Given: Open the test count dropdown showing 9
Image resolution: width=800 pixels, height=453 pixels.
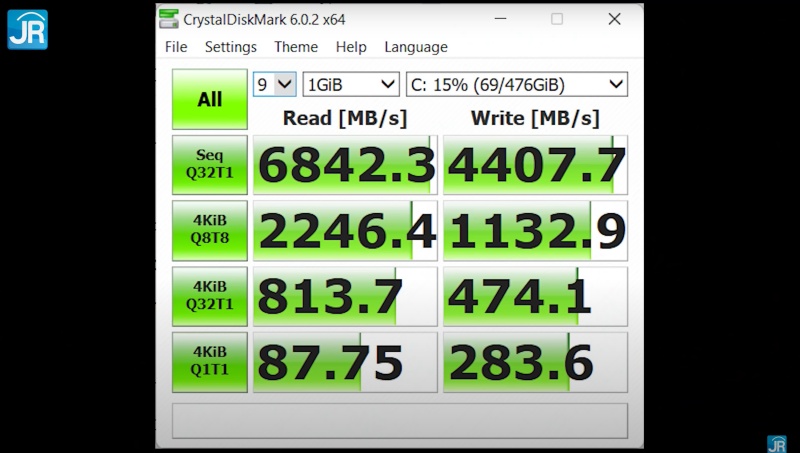Looking at the screenshot, I should coord(275,84).
